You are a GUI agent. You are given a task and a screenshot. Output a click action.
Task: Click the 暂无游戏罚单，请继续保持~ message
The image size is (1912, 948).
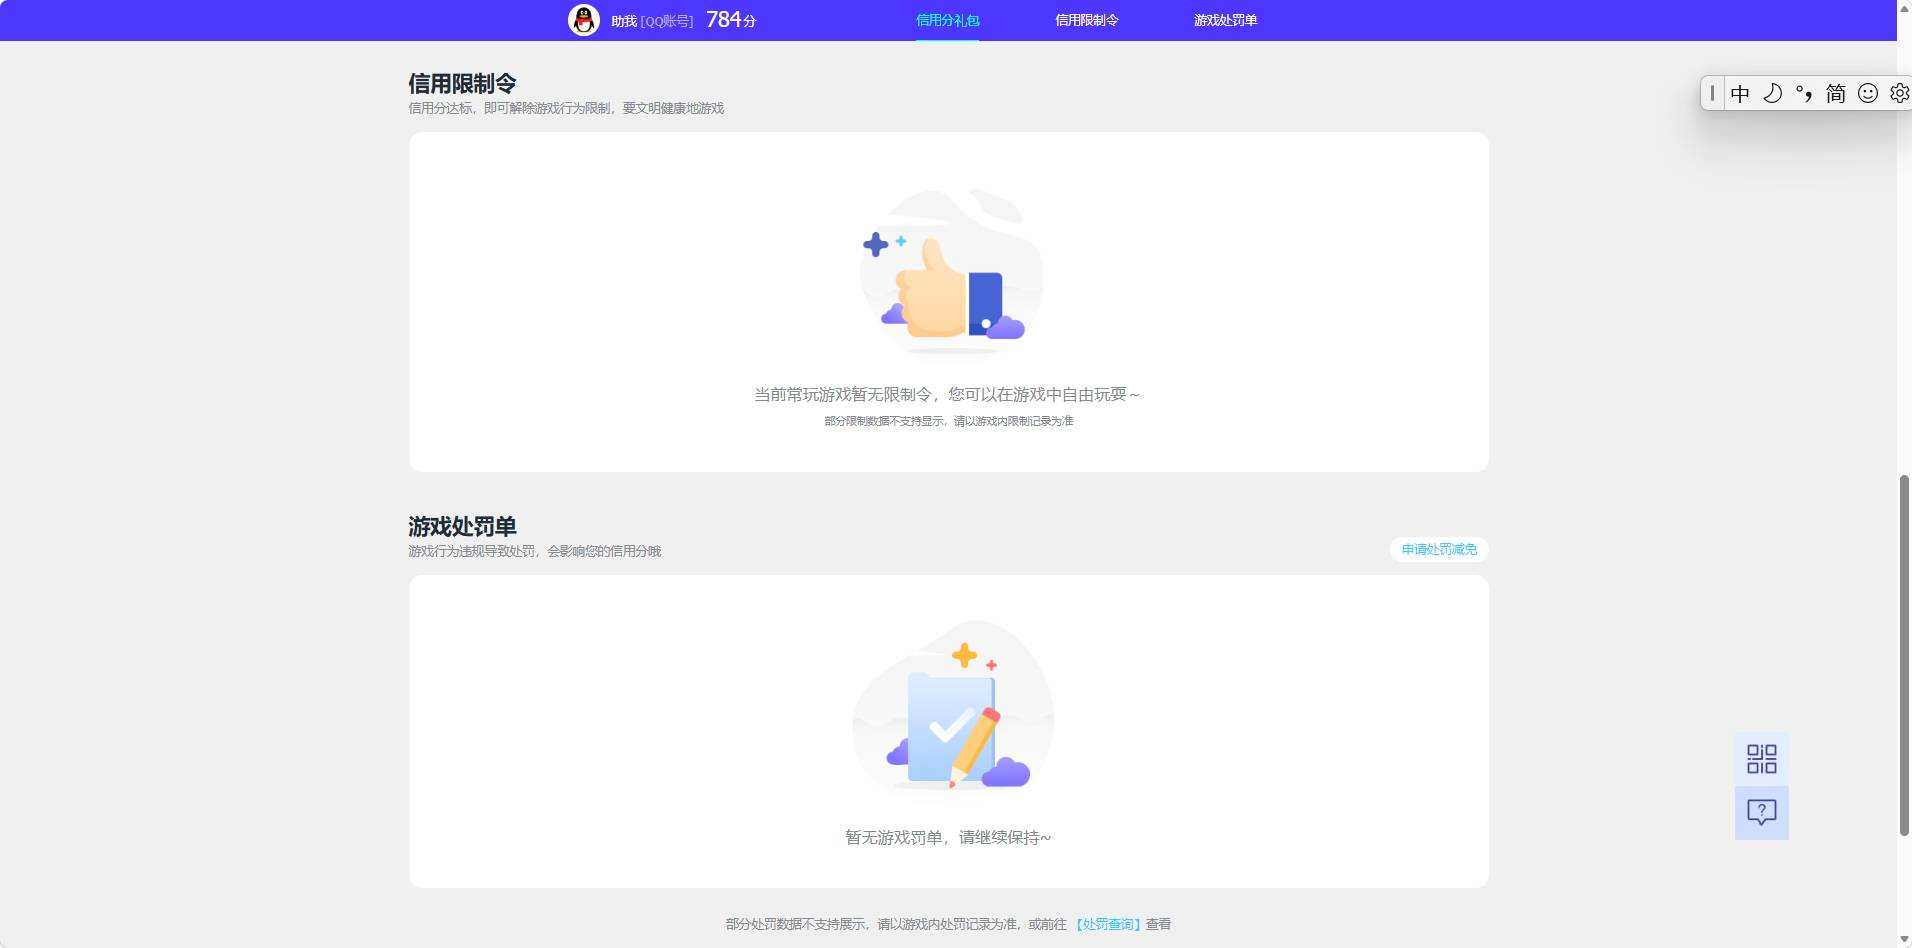[x=948, y=837]
